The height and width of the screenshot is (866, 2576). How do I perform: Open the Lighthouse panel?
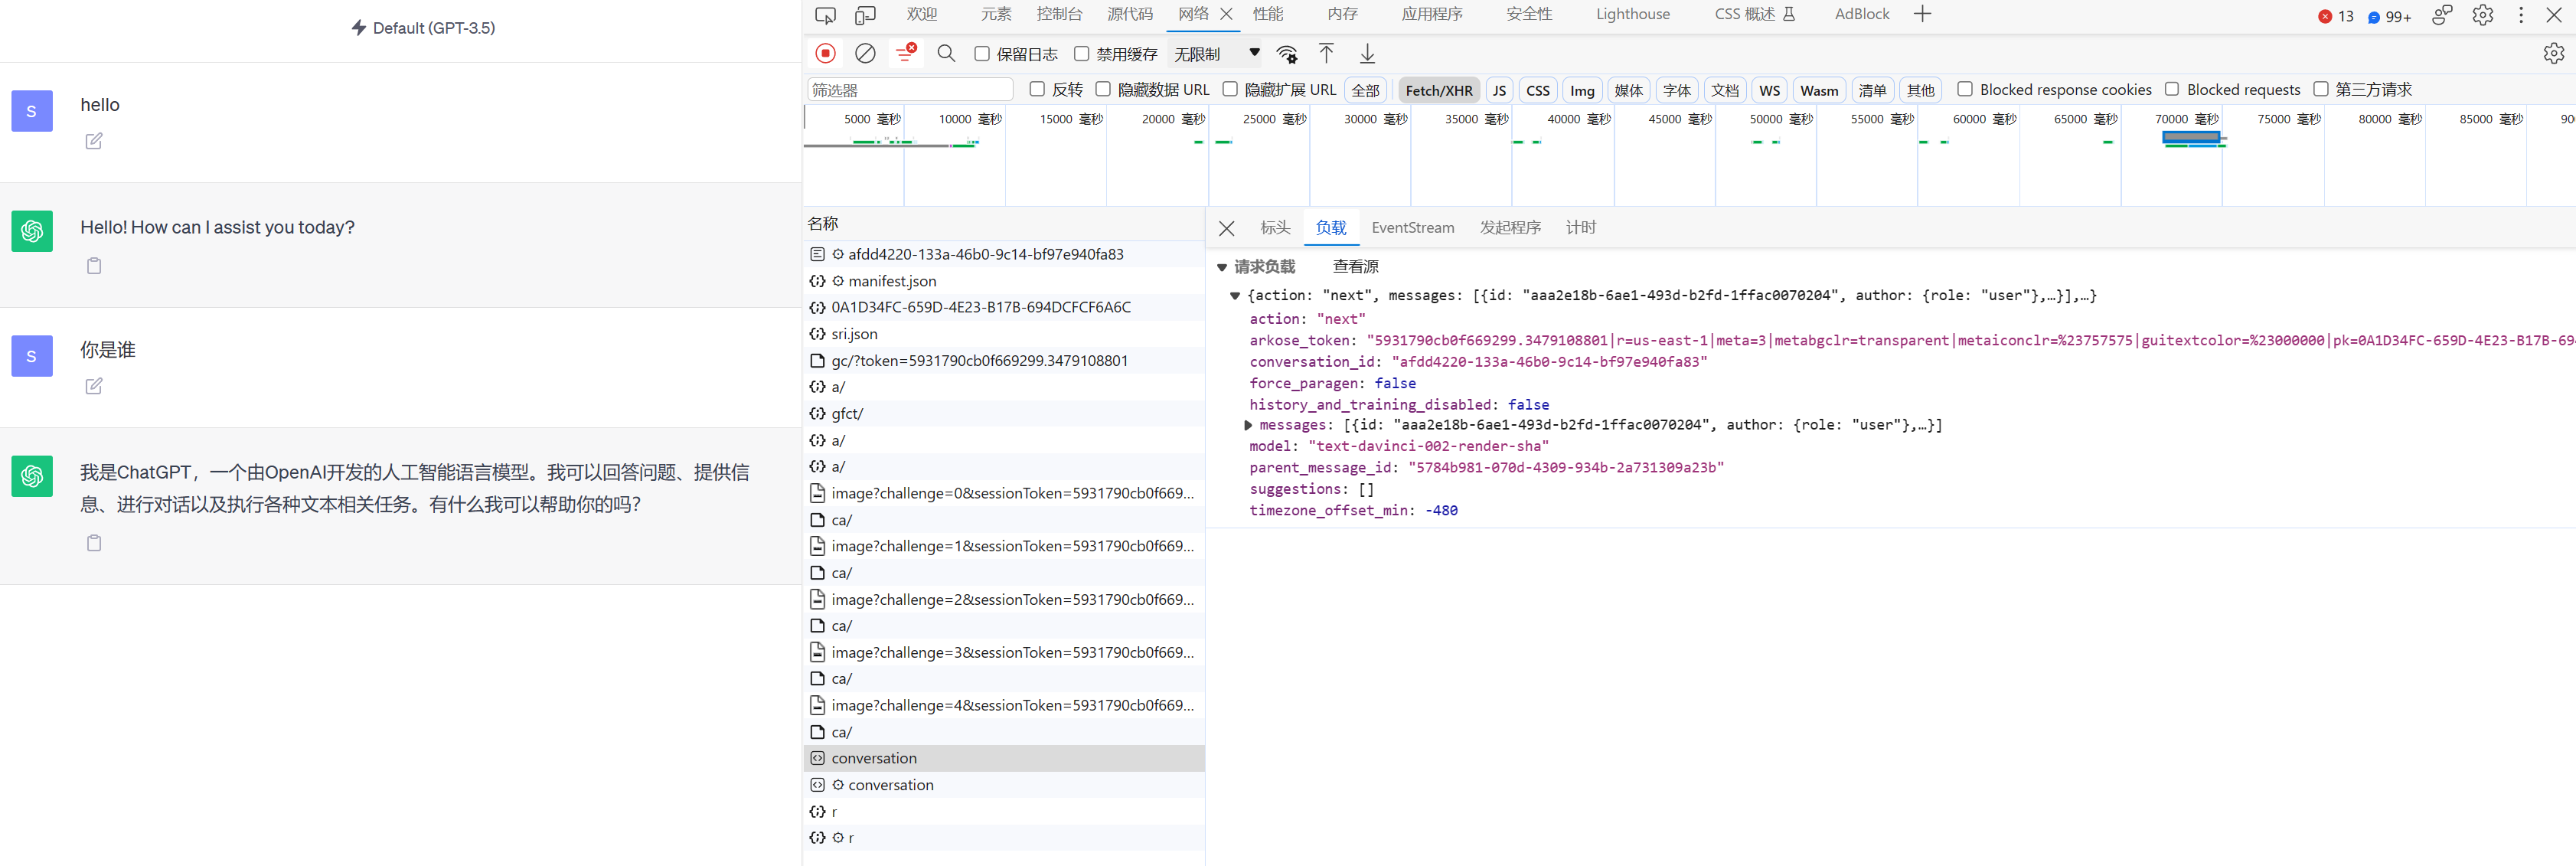pos(1632,14)
